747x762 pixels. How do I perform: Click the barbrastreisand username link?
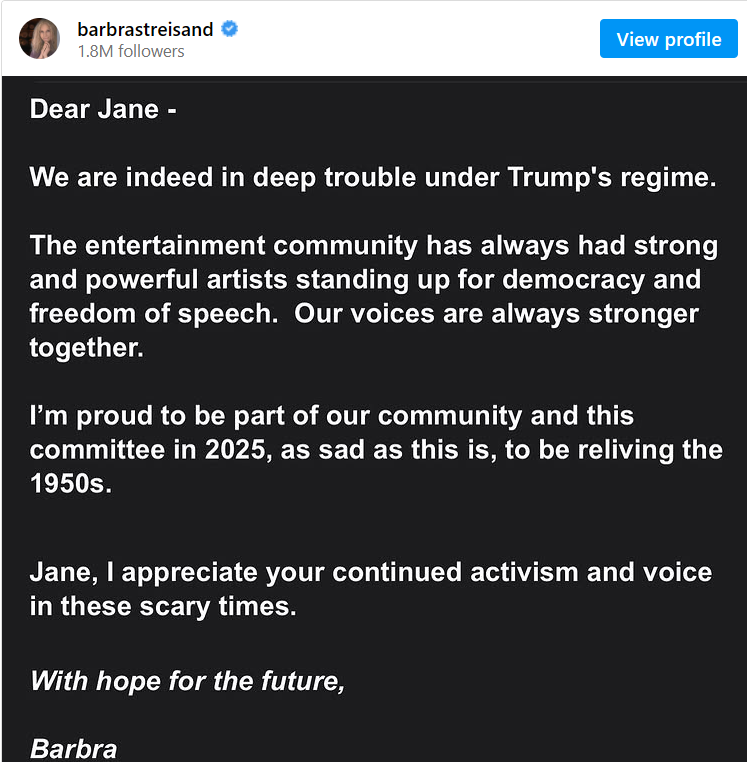click(145, 29)
